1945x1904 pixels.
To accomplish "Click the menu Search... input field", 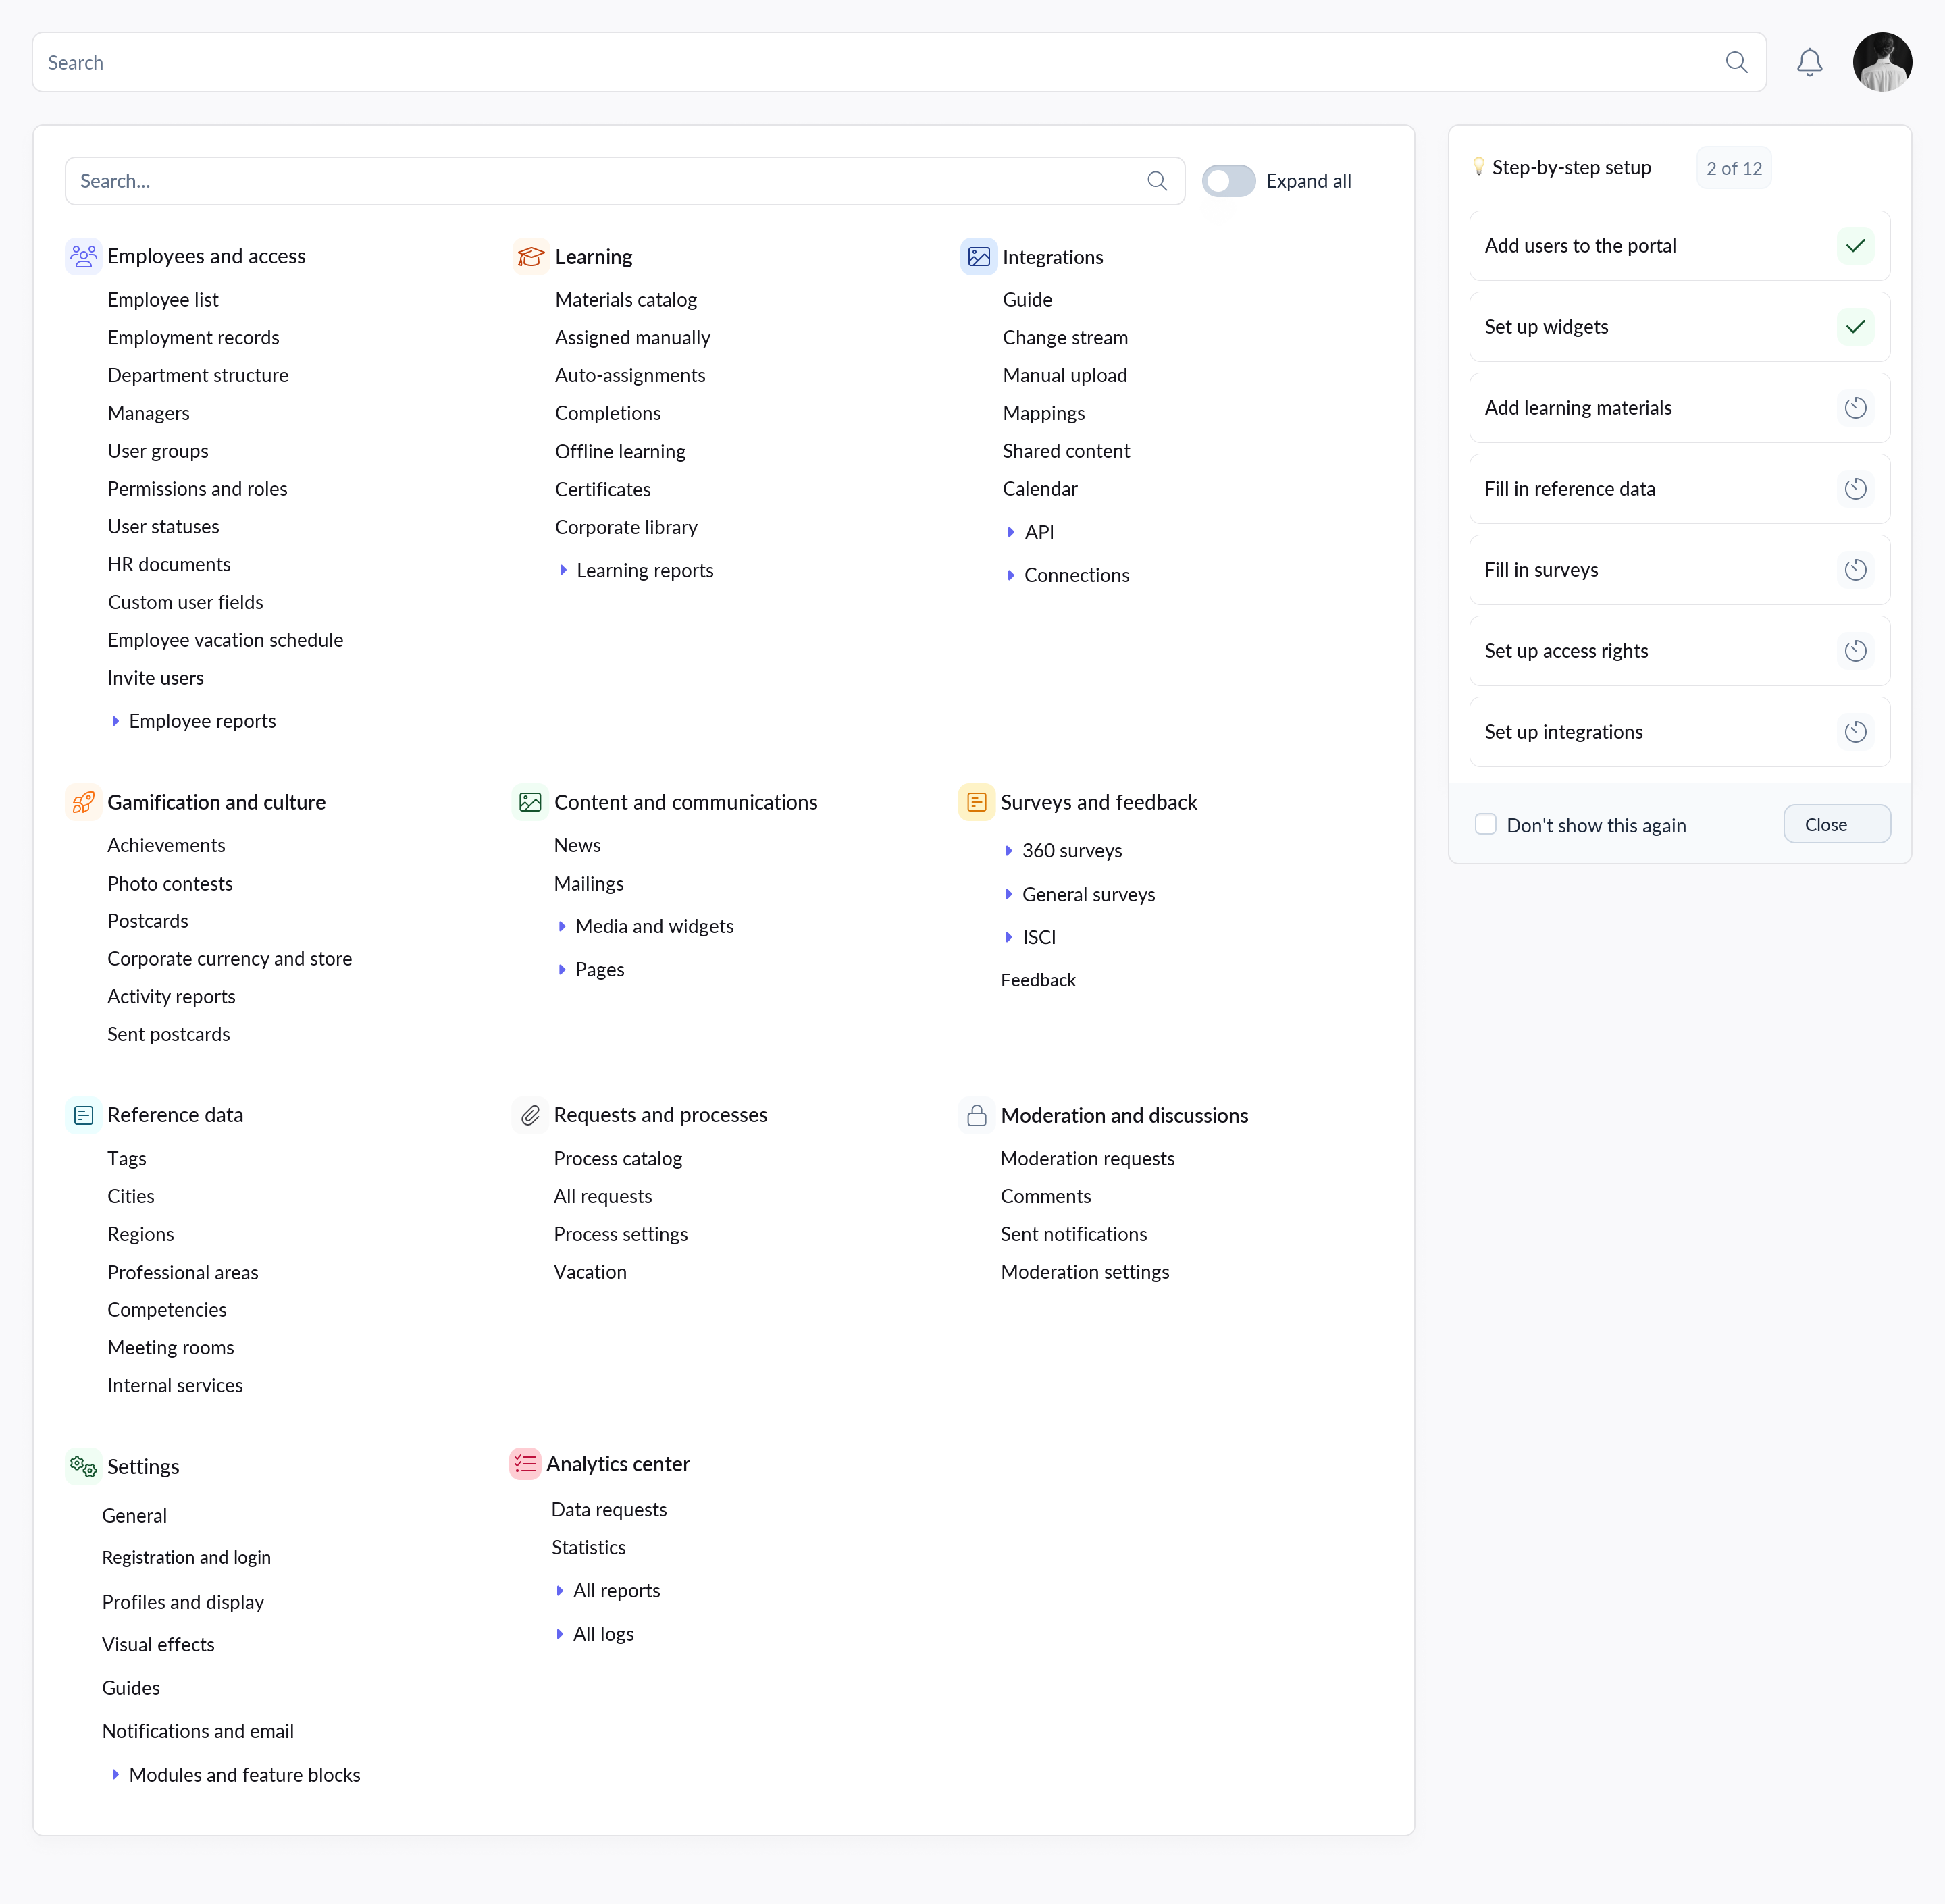I will tap(625, 181).
